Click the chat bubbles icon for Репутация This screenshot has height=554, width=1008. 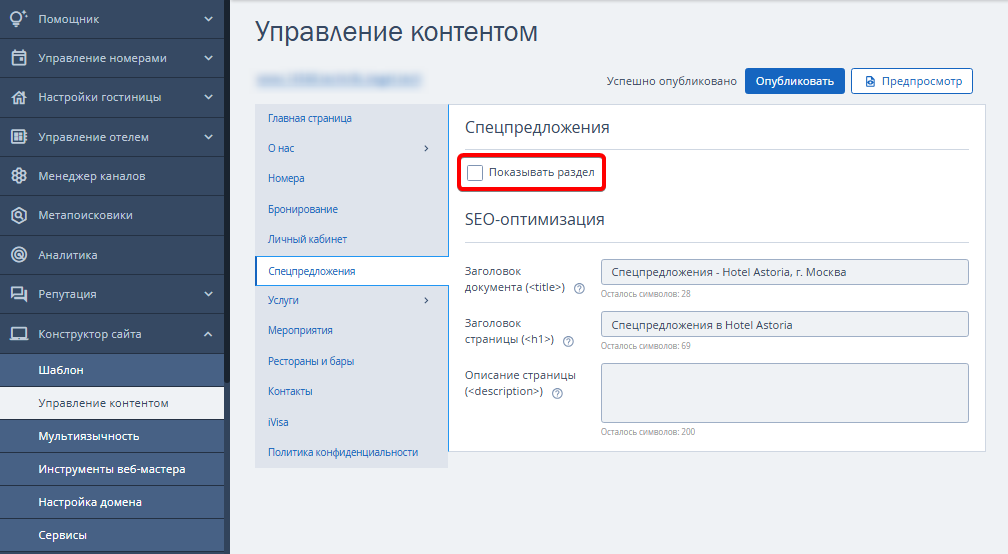click(x=19, y=294)
